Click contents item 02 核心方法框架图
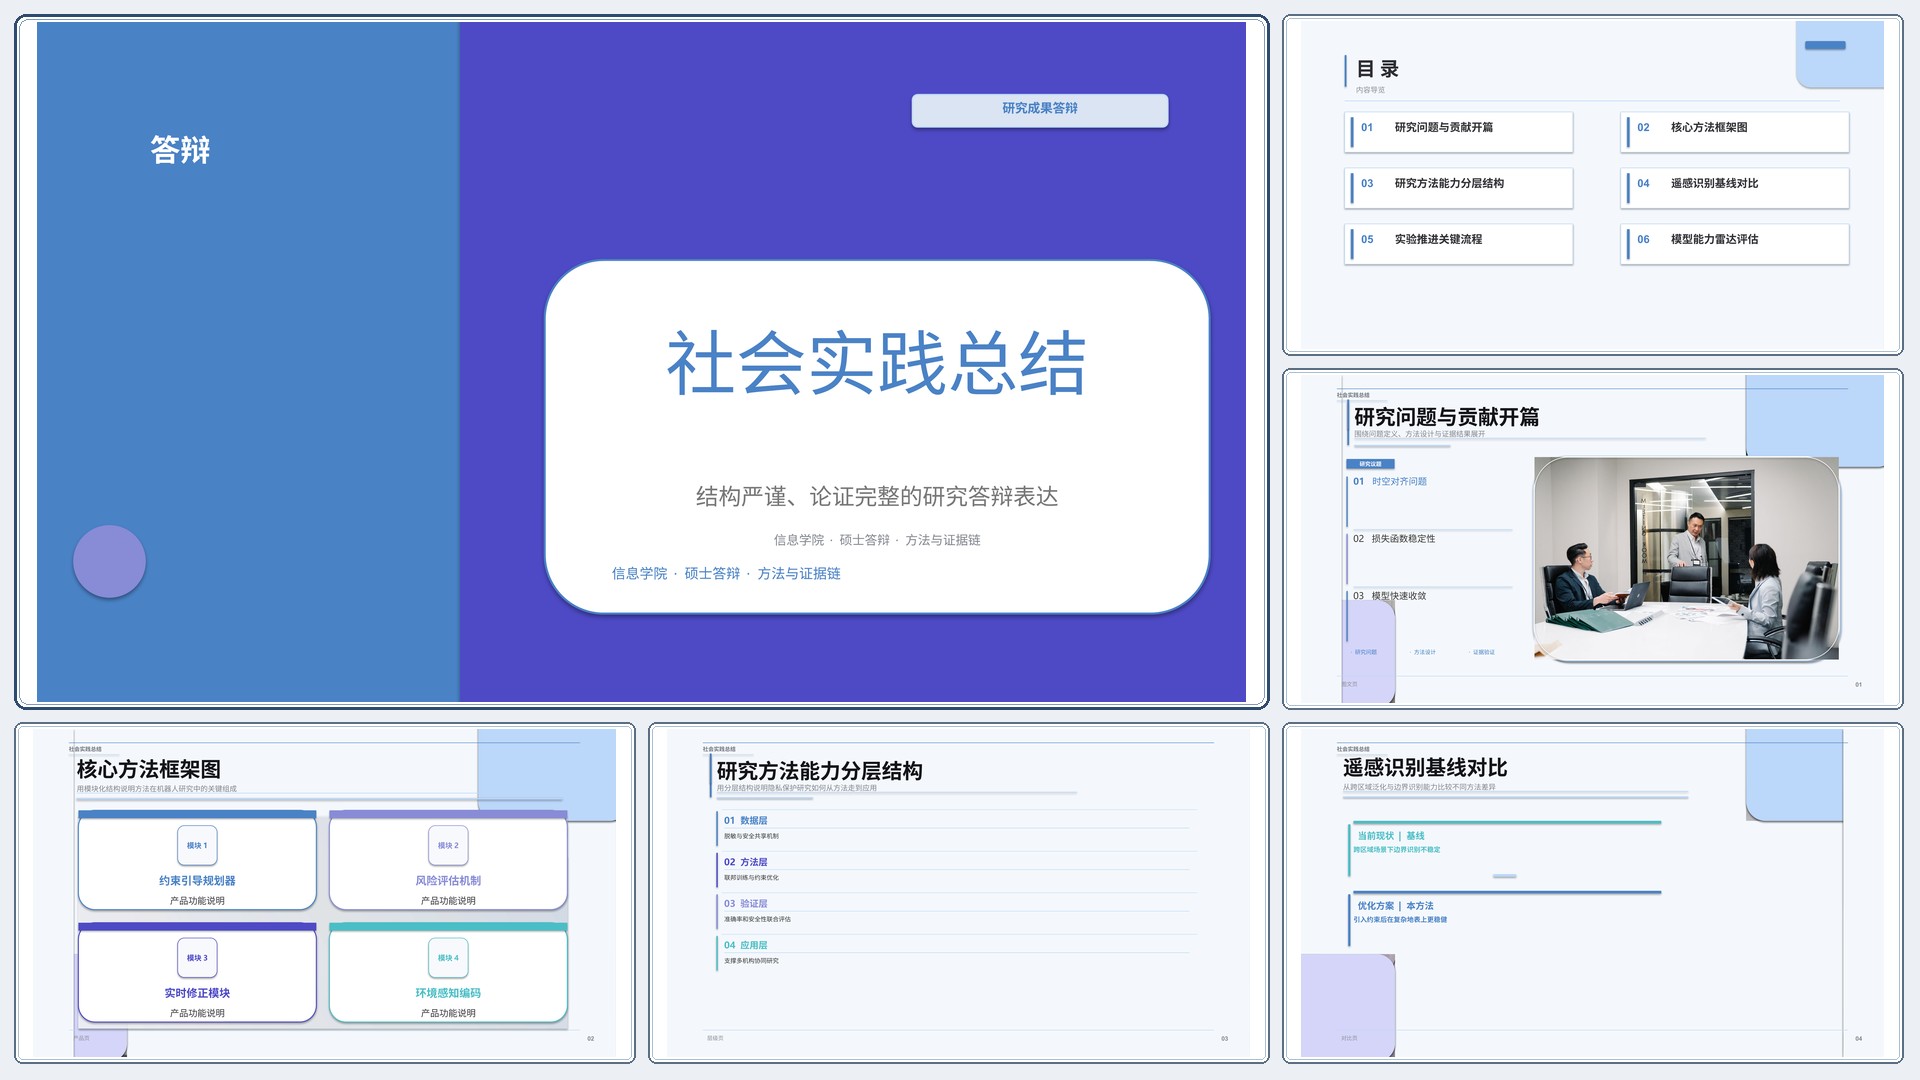Screen dimensions: 1920x1080 [1735, 131]
